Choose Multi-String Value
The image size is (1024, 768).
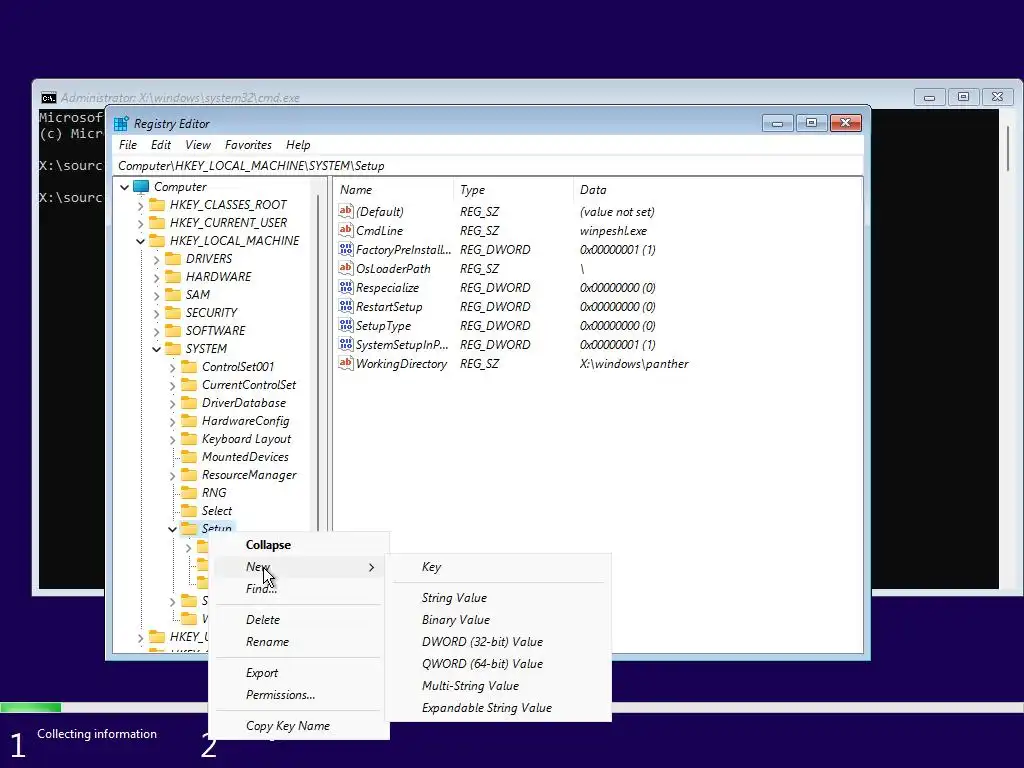pyautogui.click(x=498, y=686)
